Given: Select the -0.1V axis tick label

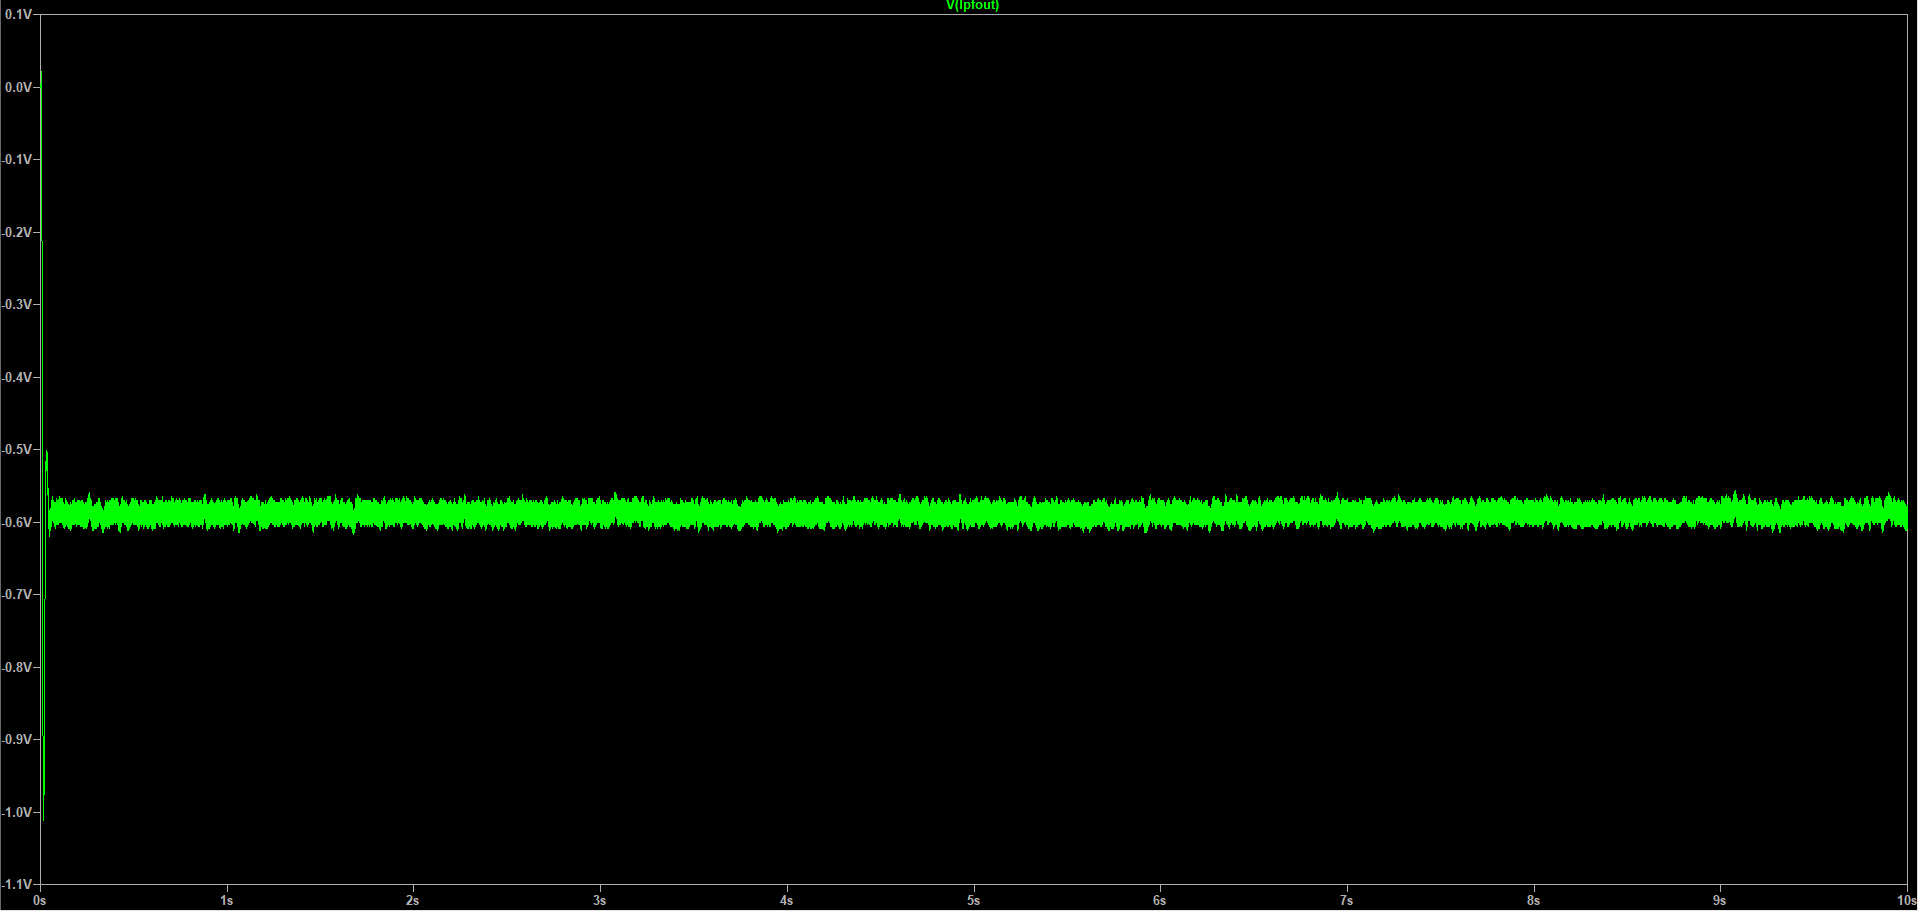Looking at the screenshot, I should point(16,160).
